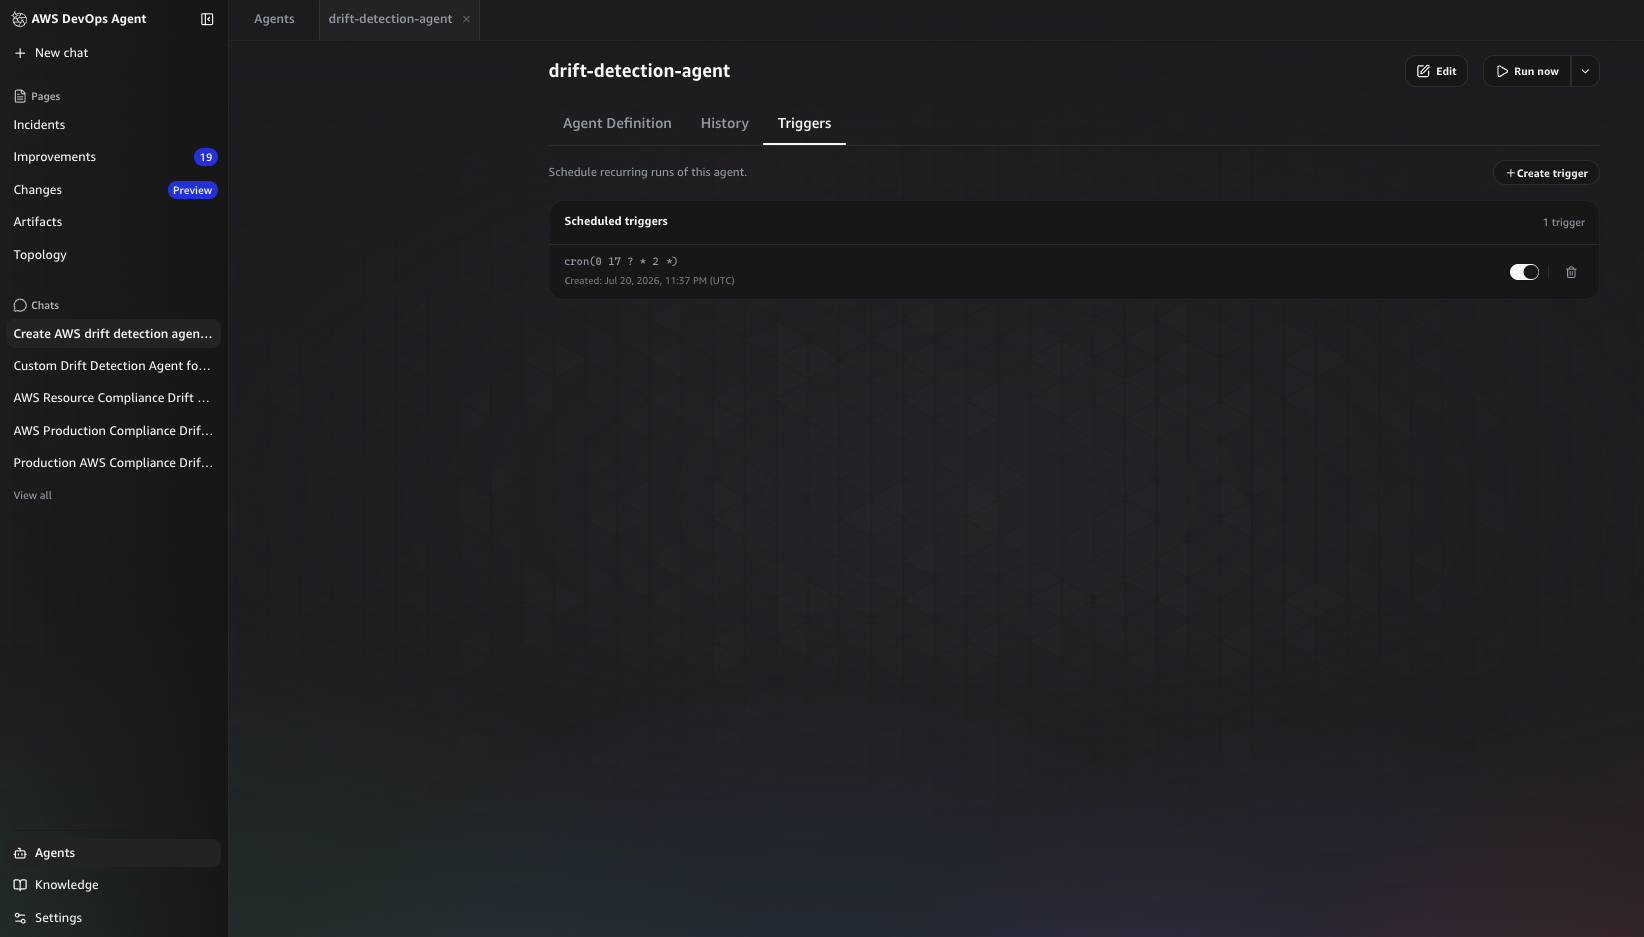This screenshot has width=1644, height=937.
Task: Click the trigger Created date text
Action: [x=649, y=281]
